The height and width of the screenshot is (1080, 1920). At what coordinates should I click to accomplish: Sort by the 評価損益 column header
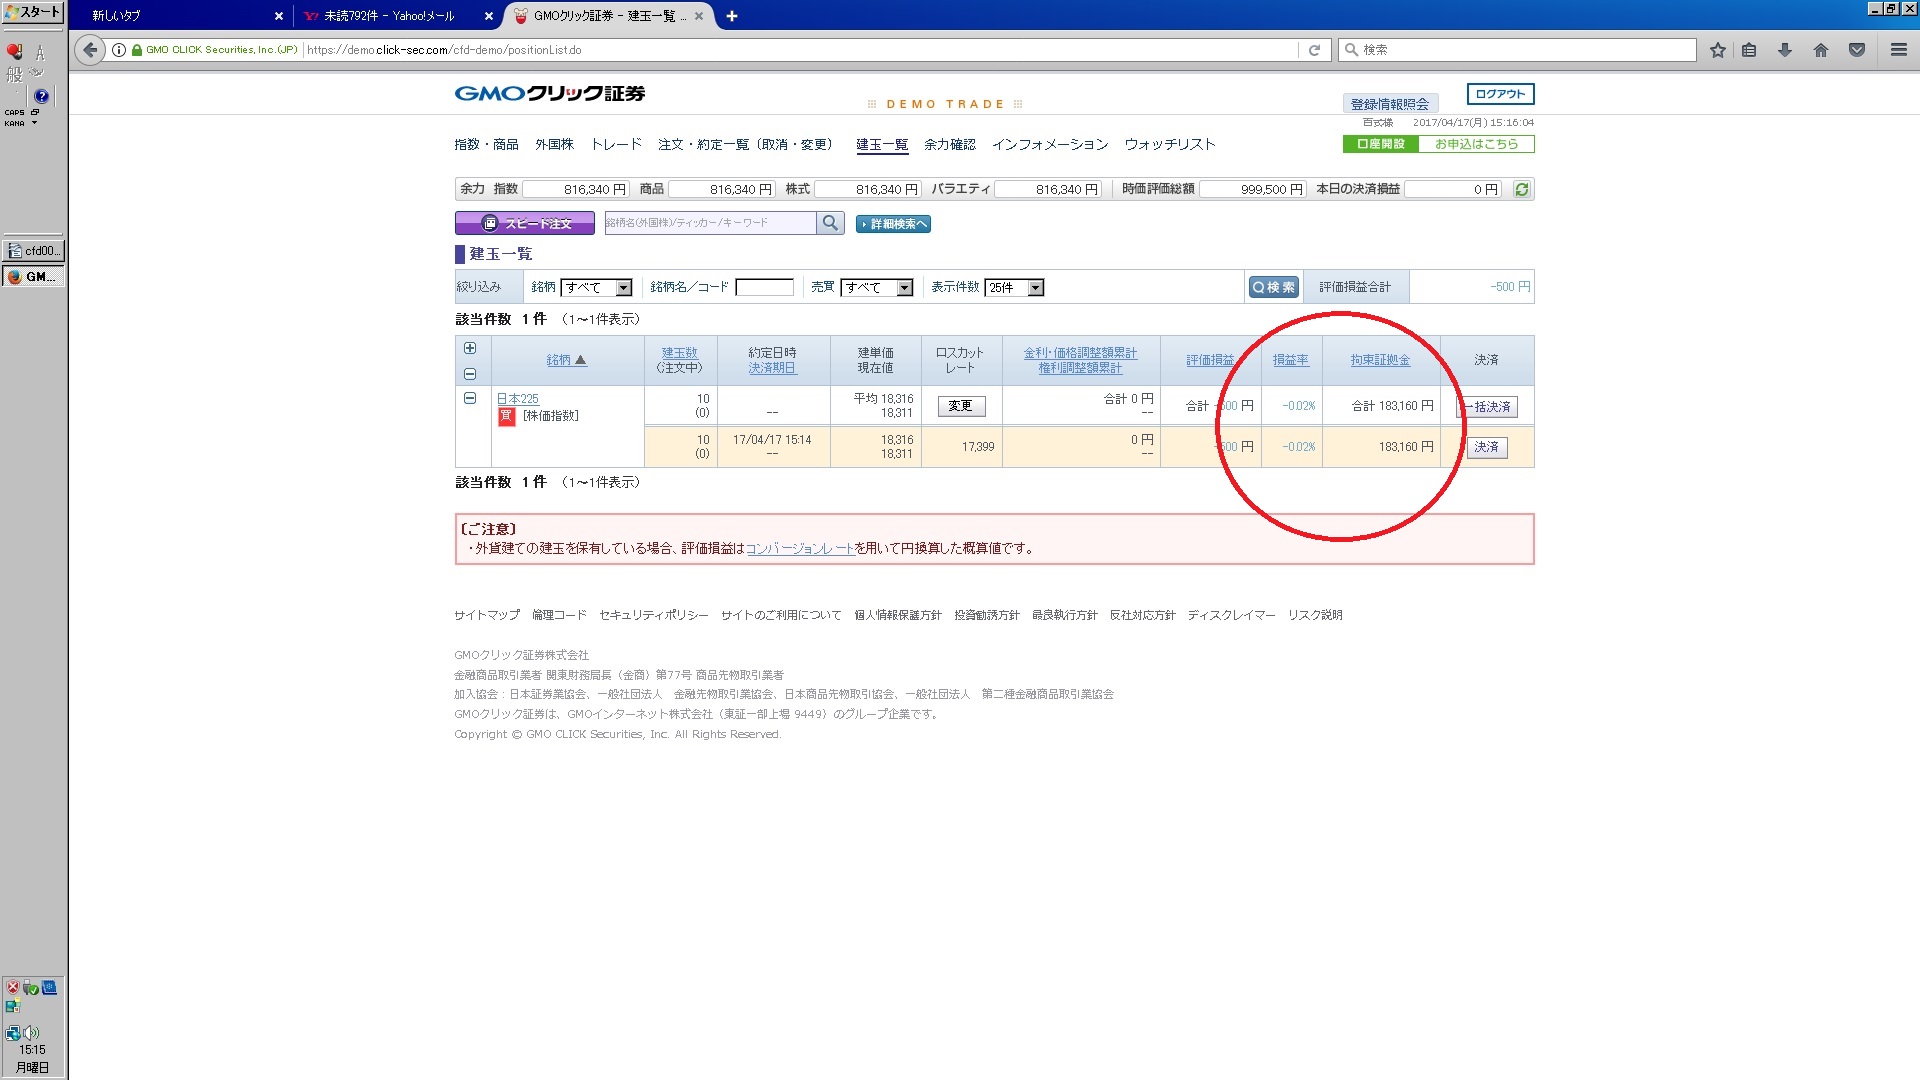coord(1210,360)
